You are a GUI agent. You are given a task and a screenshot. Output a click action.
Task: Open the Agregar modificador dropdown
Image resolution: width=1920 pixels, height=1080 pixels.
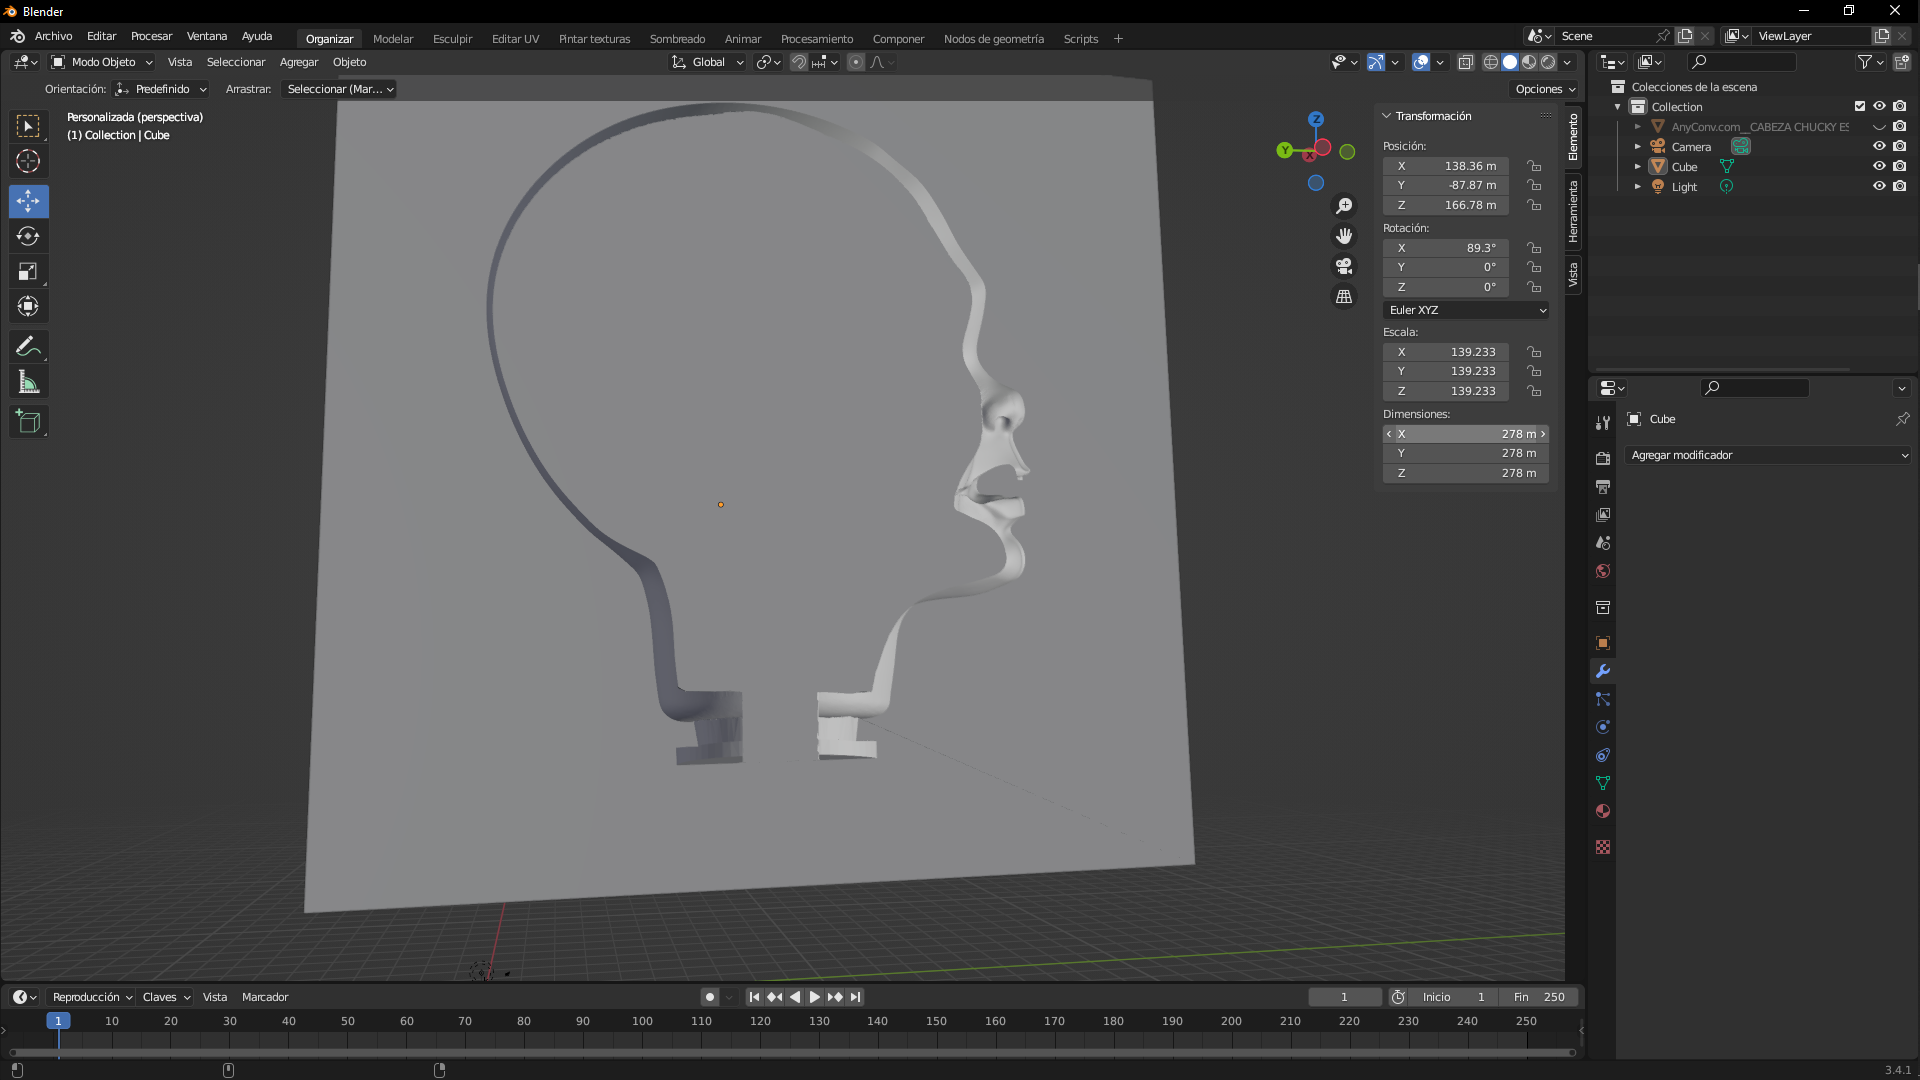(1768, 455)
